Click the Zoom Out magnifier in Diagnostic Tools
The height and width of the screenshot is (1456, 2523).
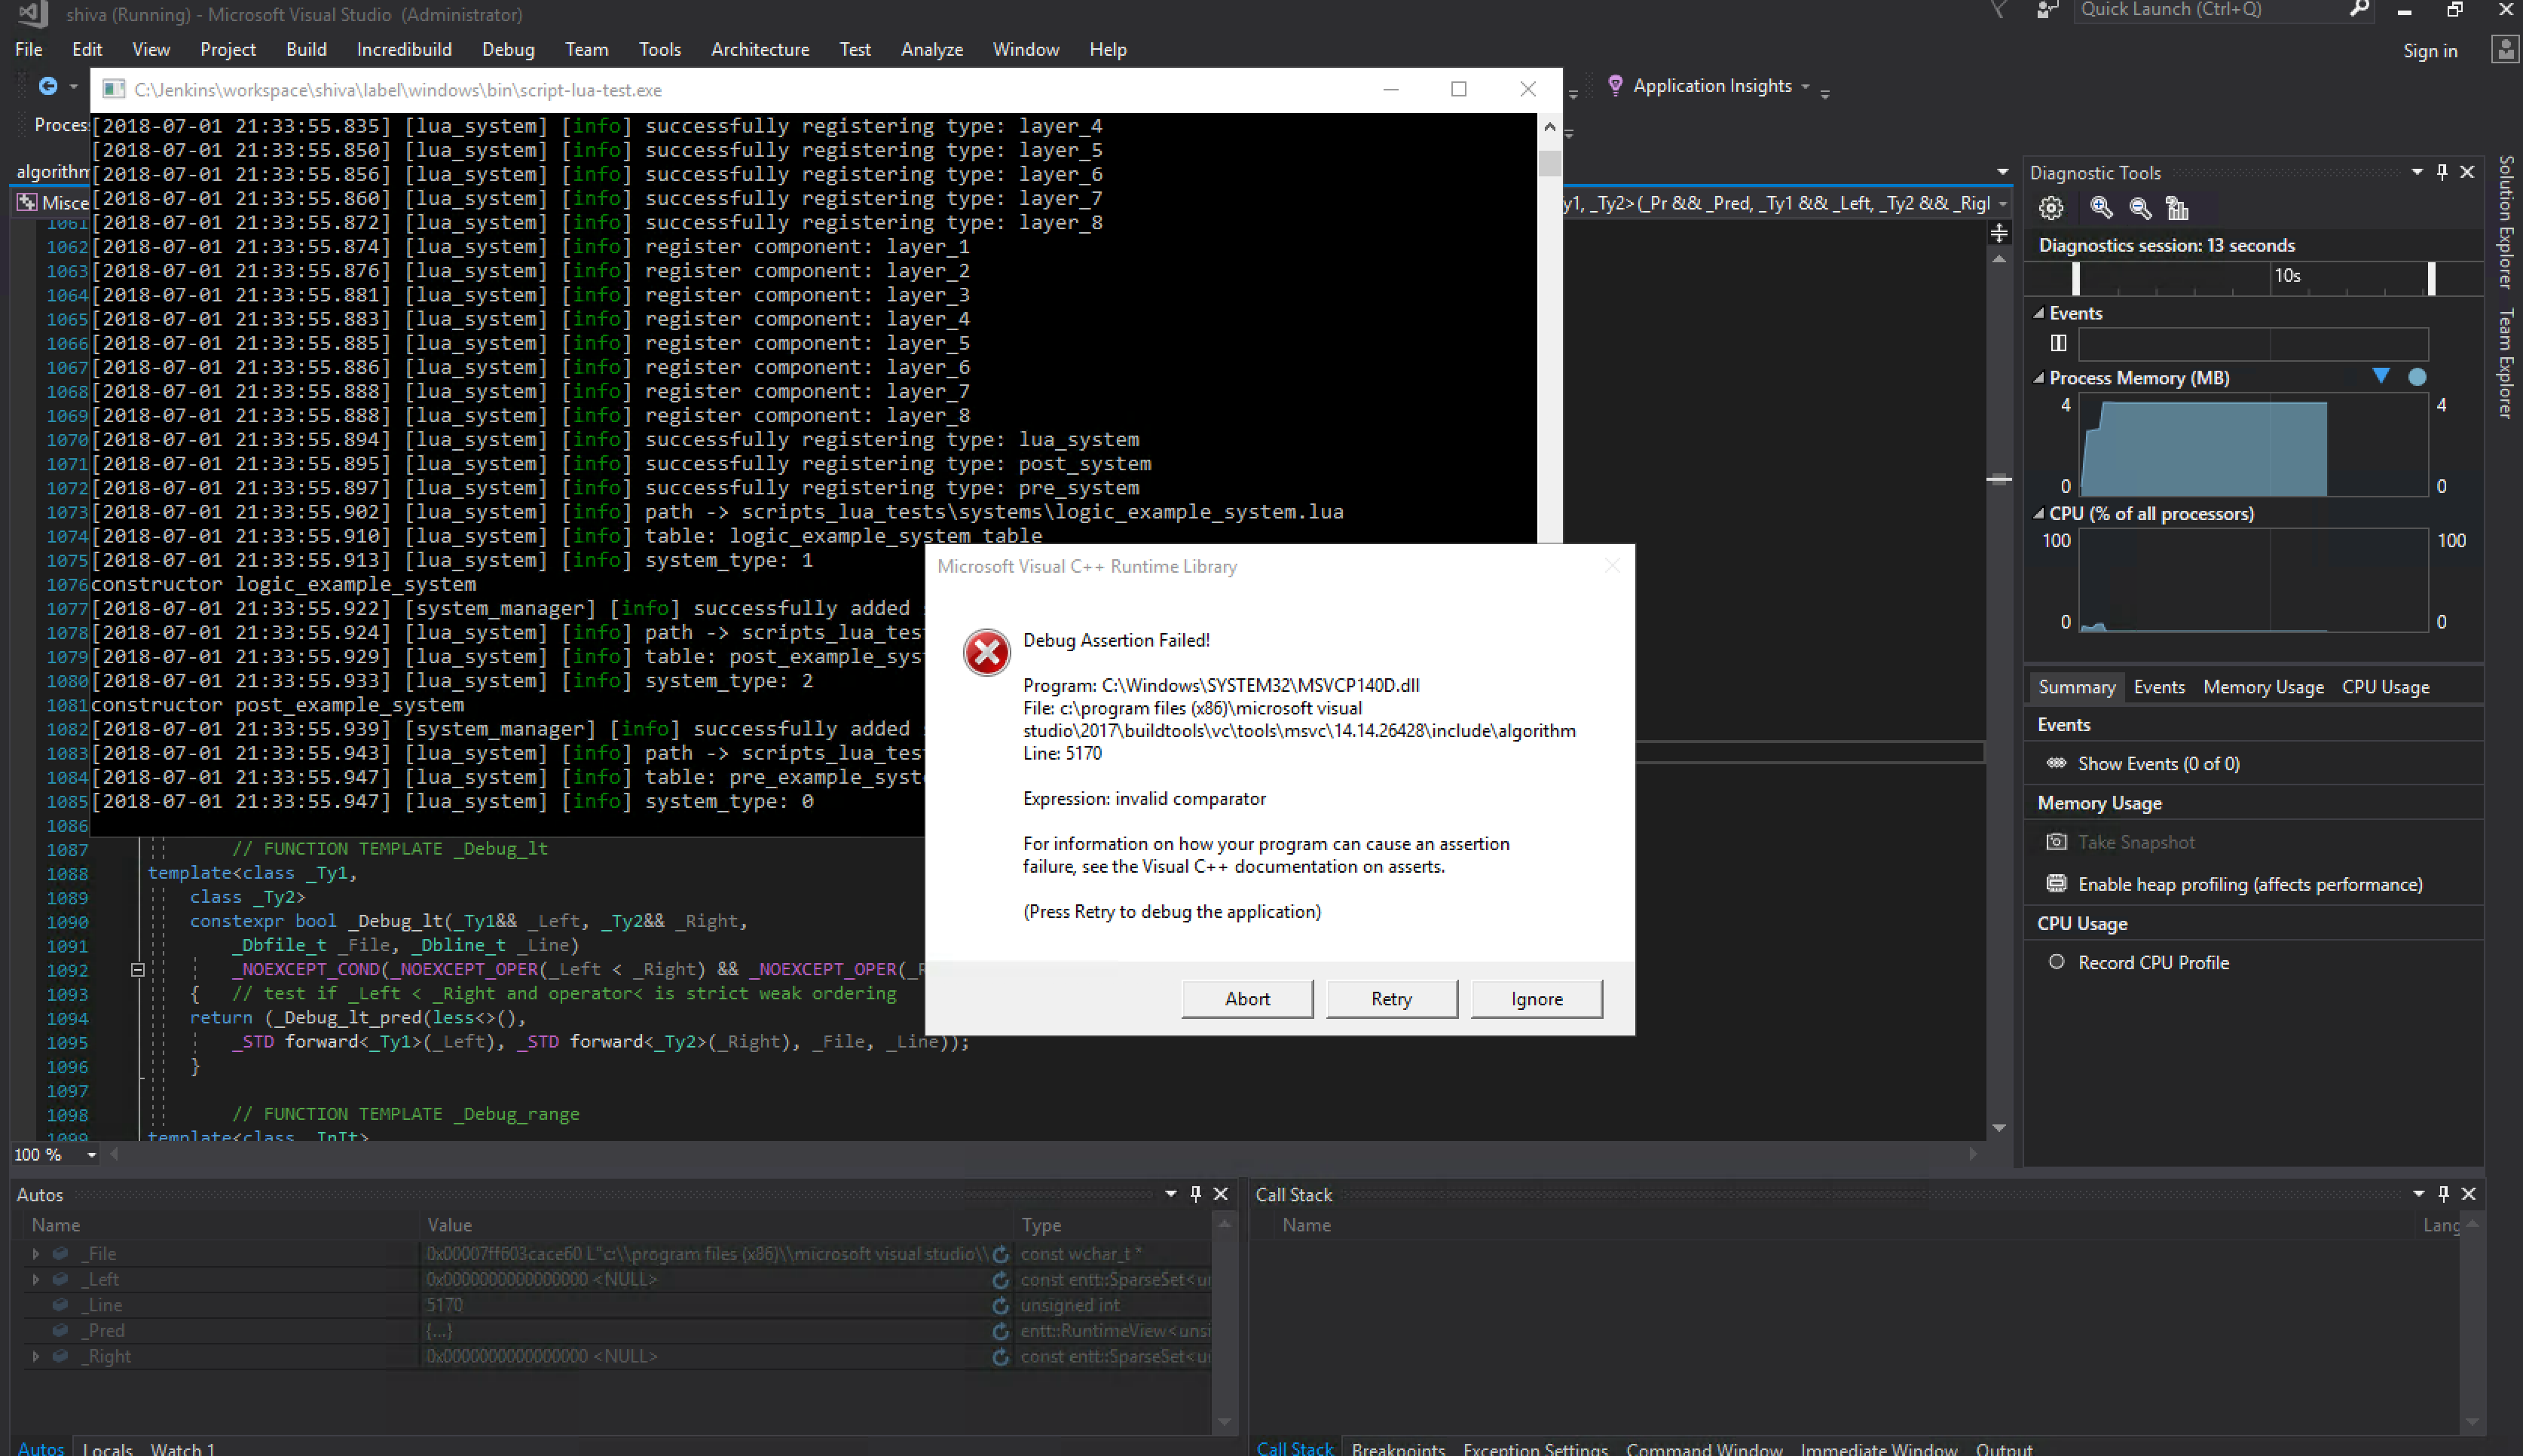(2140, 208)
